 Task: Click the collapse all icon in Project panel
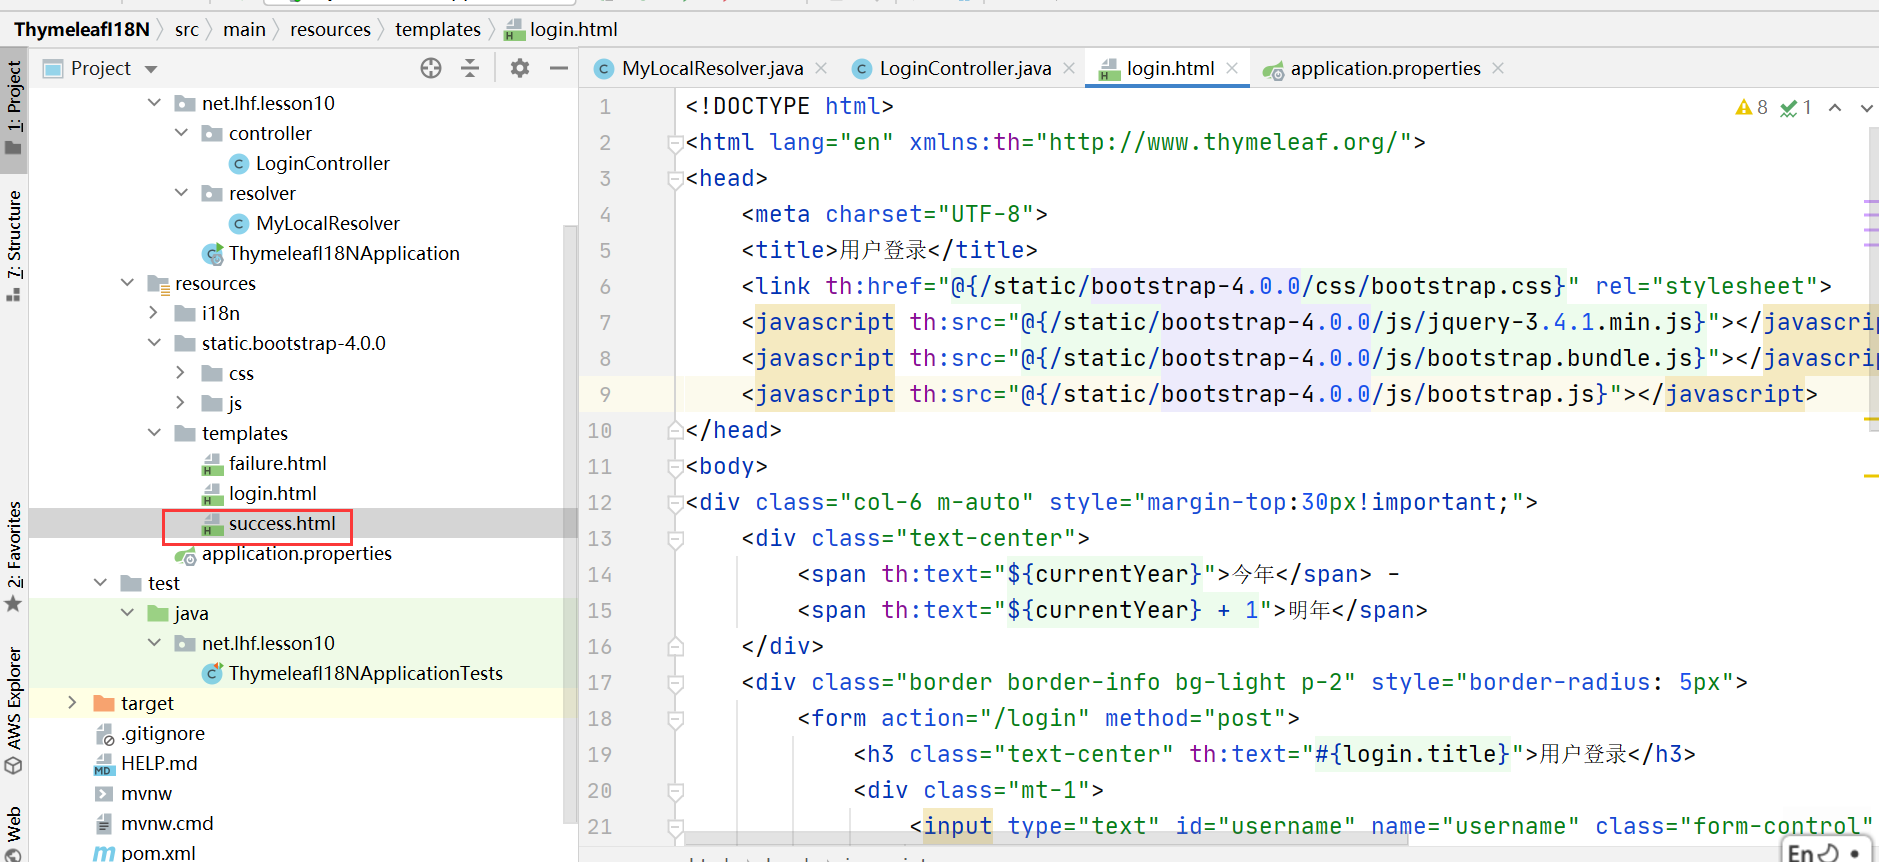(x=470, y=68)
